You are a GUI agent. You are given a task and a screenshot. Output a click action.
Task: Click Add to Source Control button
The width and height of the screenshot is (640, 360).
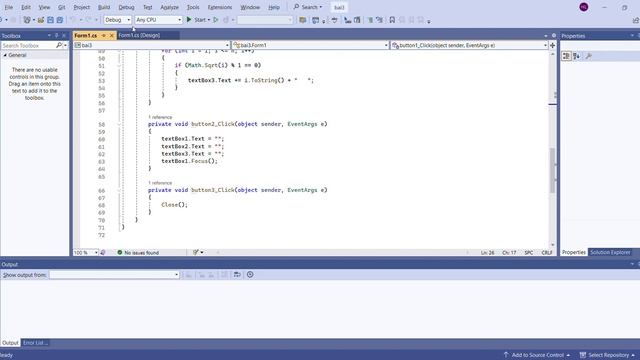click(537, 355)
